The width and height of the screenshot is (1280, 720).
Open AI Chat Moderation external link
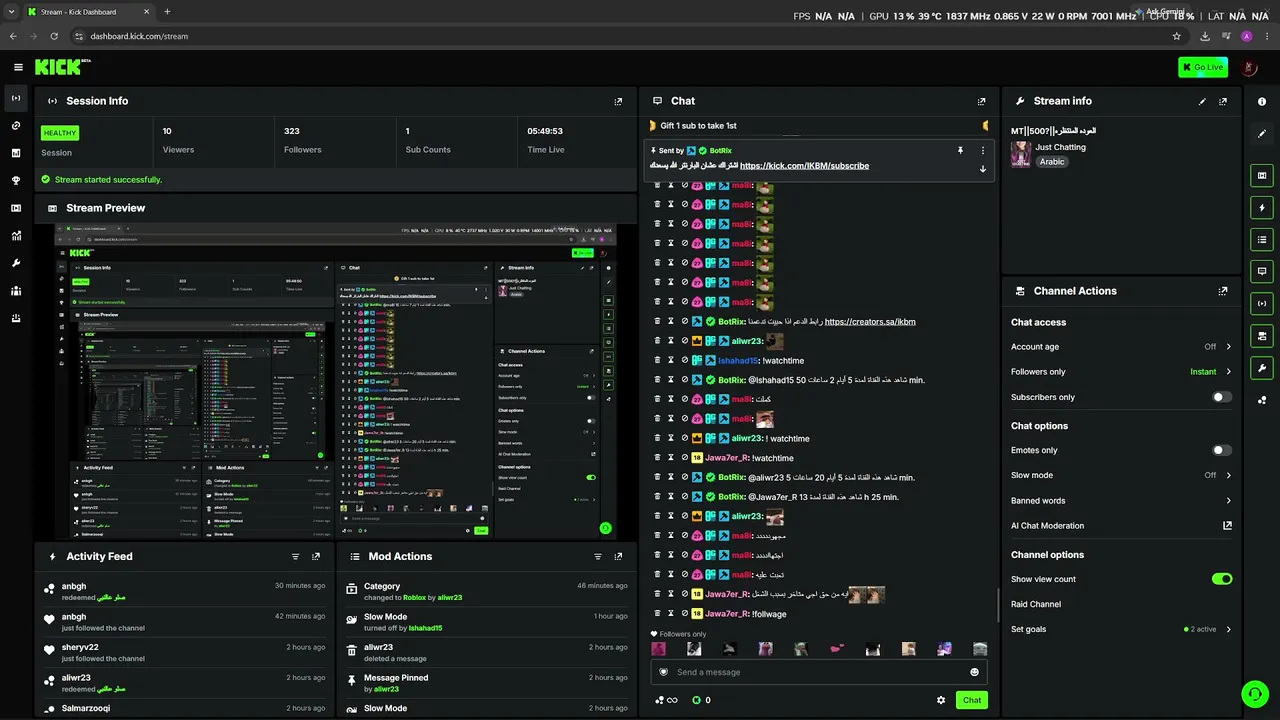point(1227,525)
